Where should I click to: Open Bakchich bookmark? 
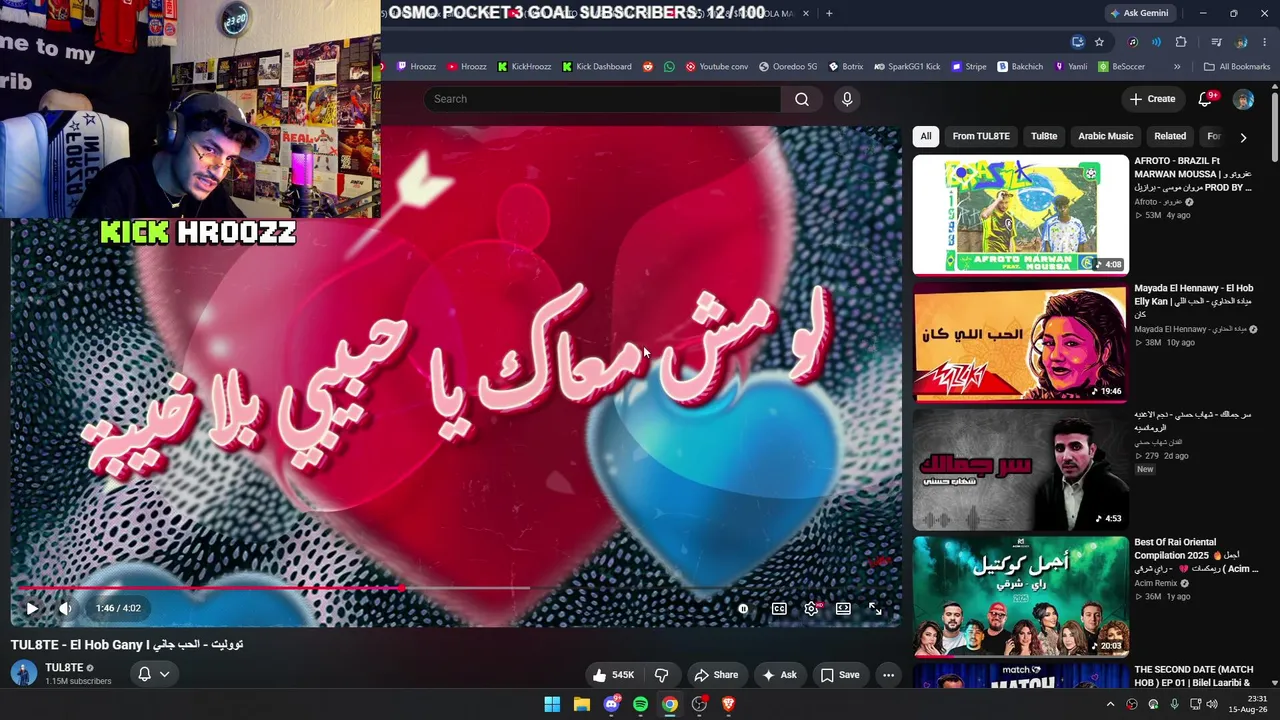tap(1020, 67)
